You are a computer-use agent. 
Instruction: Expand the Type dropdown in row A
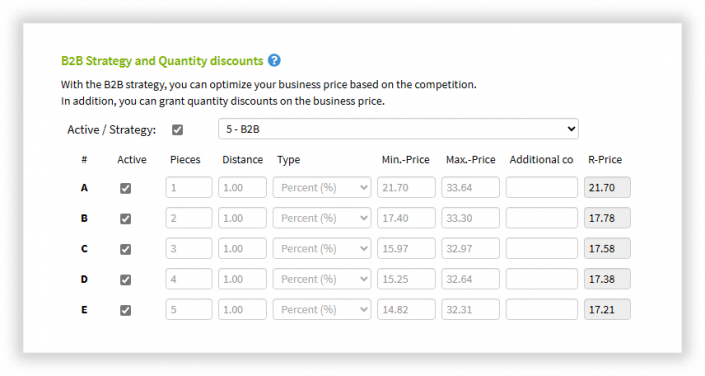(322, 188)
